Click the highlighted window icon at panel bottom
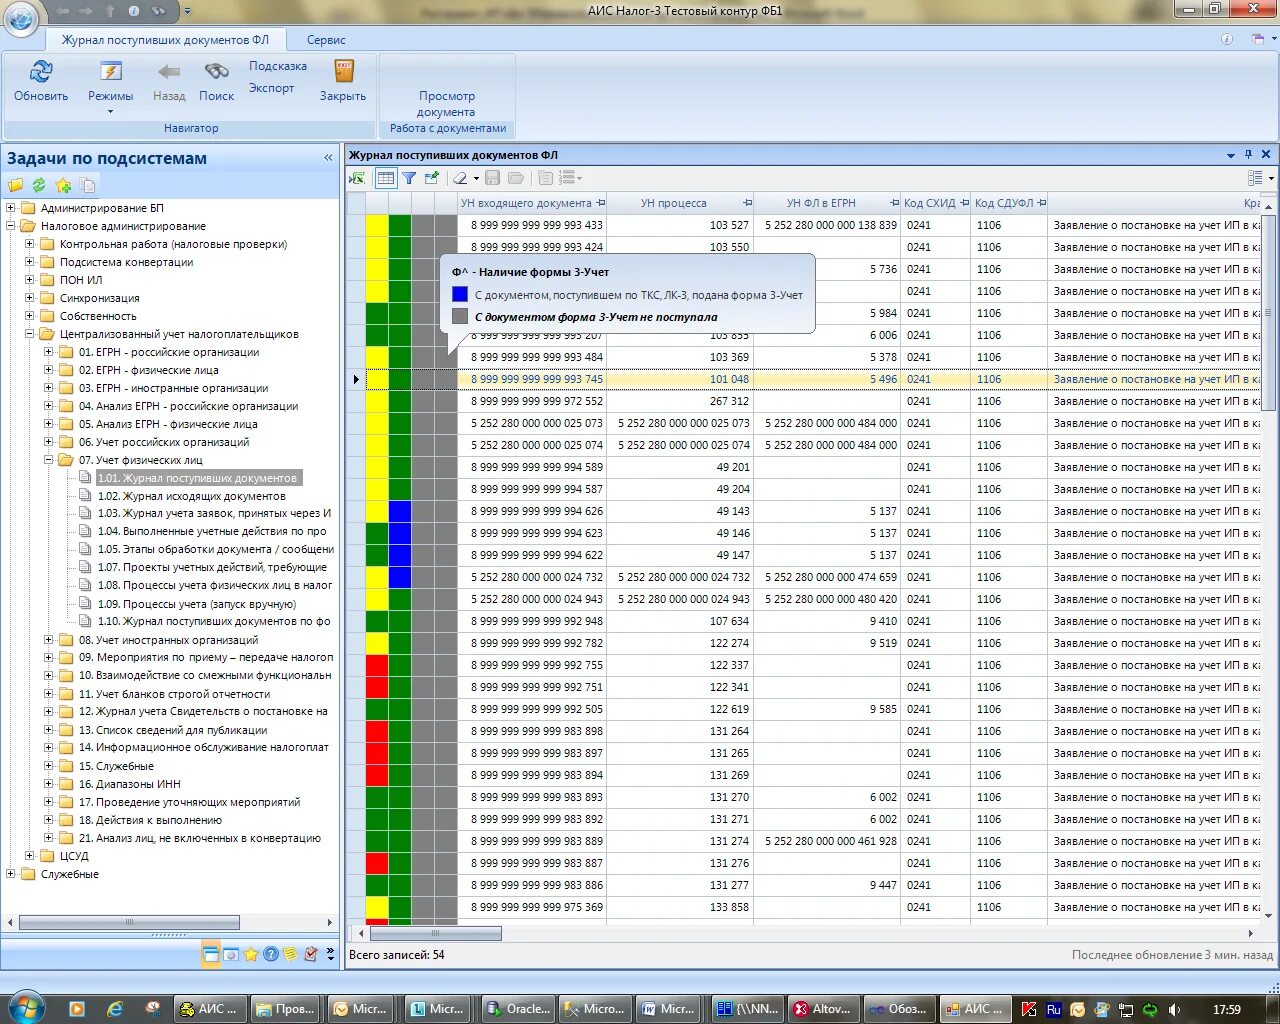 (211, 954)
